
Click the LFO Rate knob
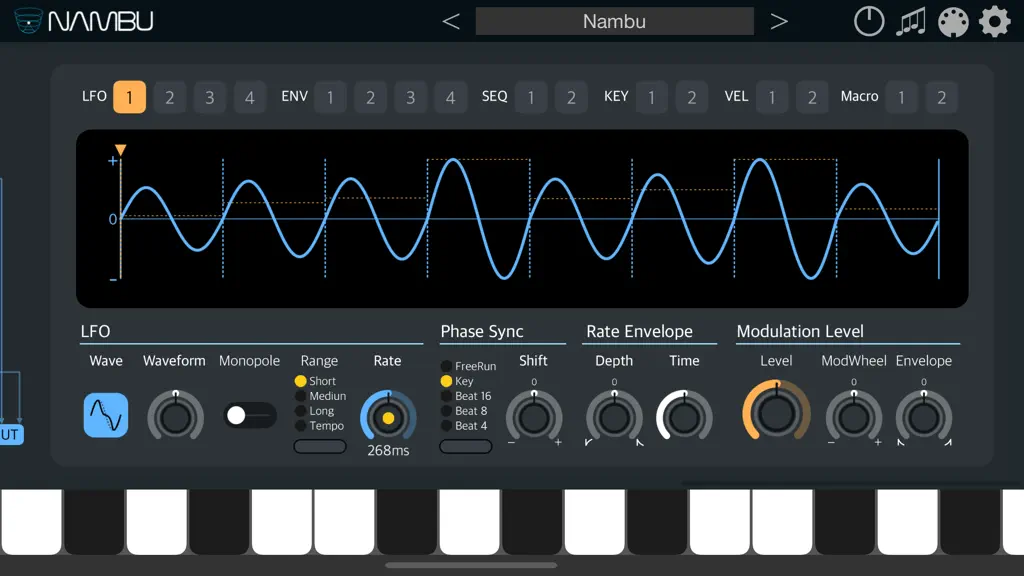coord(388,417)
